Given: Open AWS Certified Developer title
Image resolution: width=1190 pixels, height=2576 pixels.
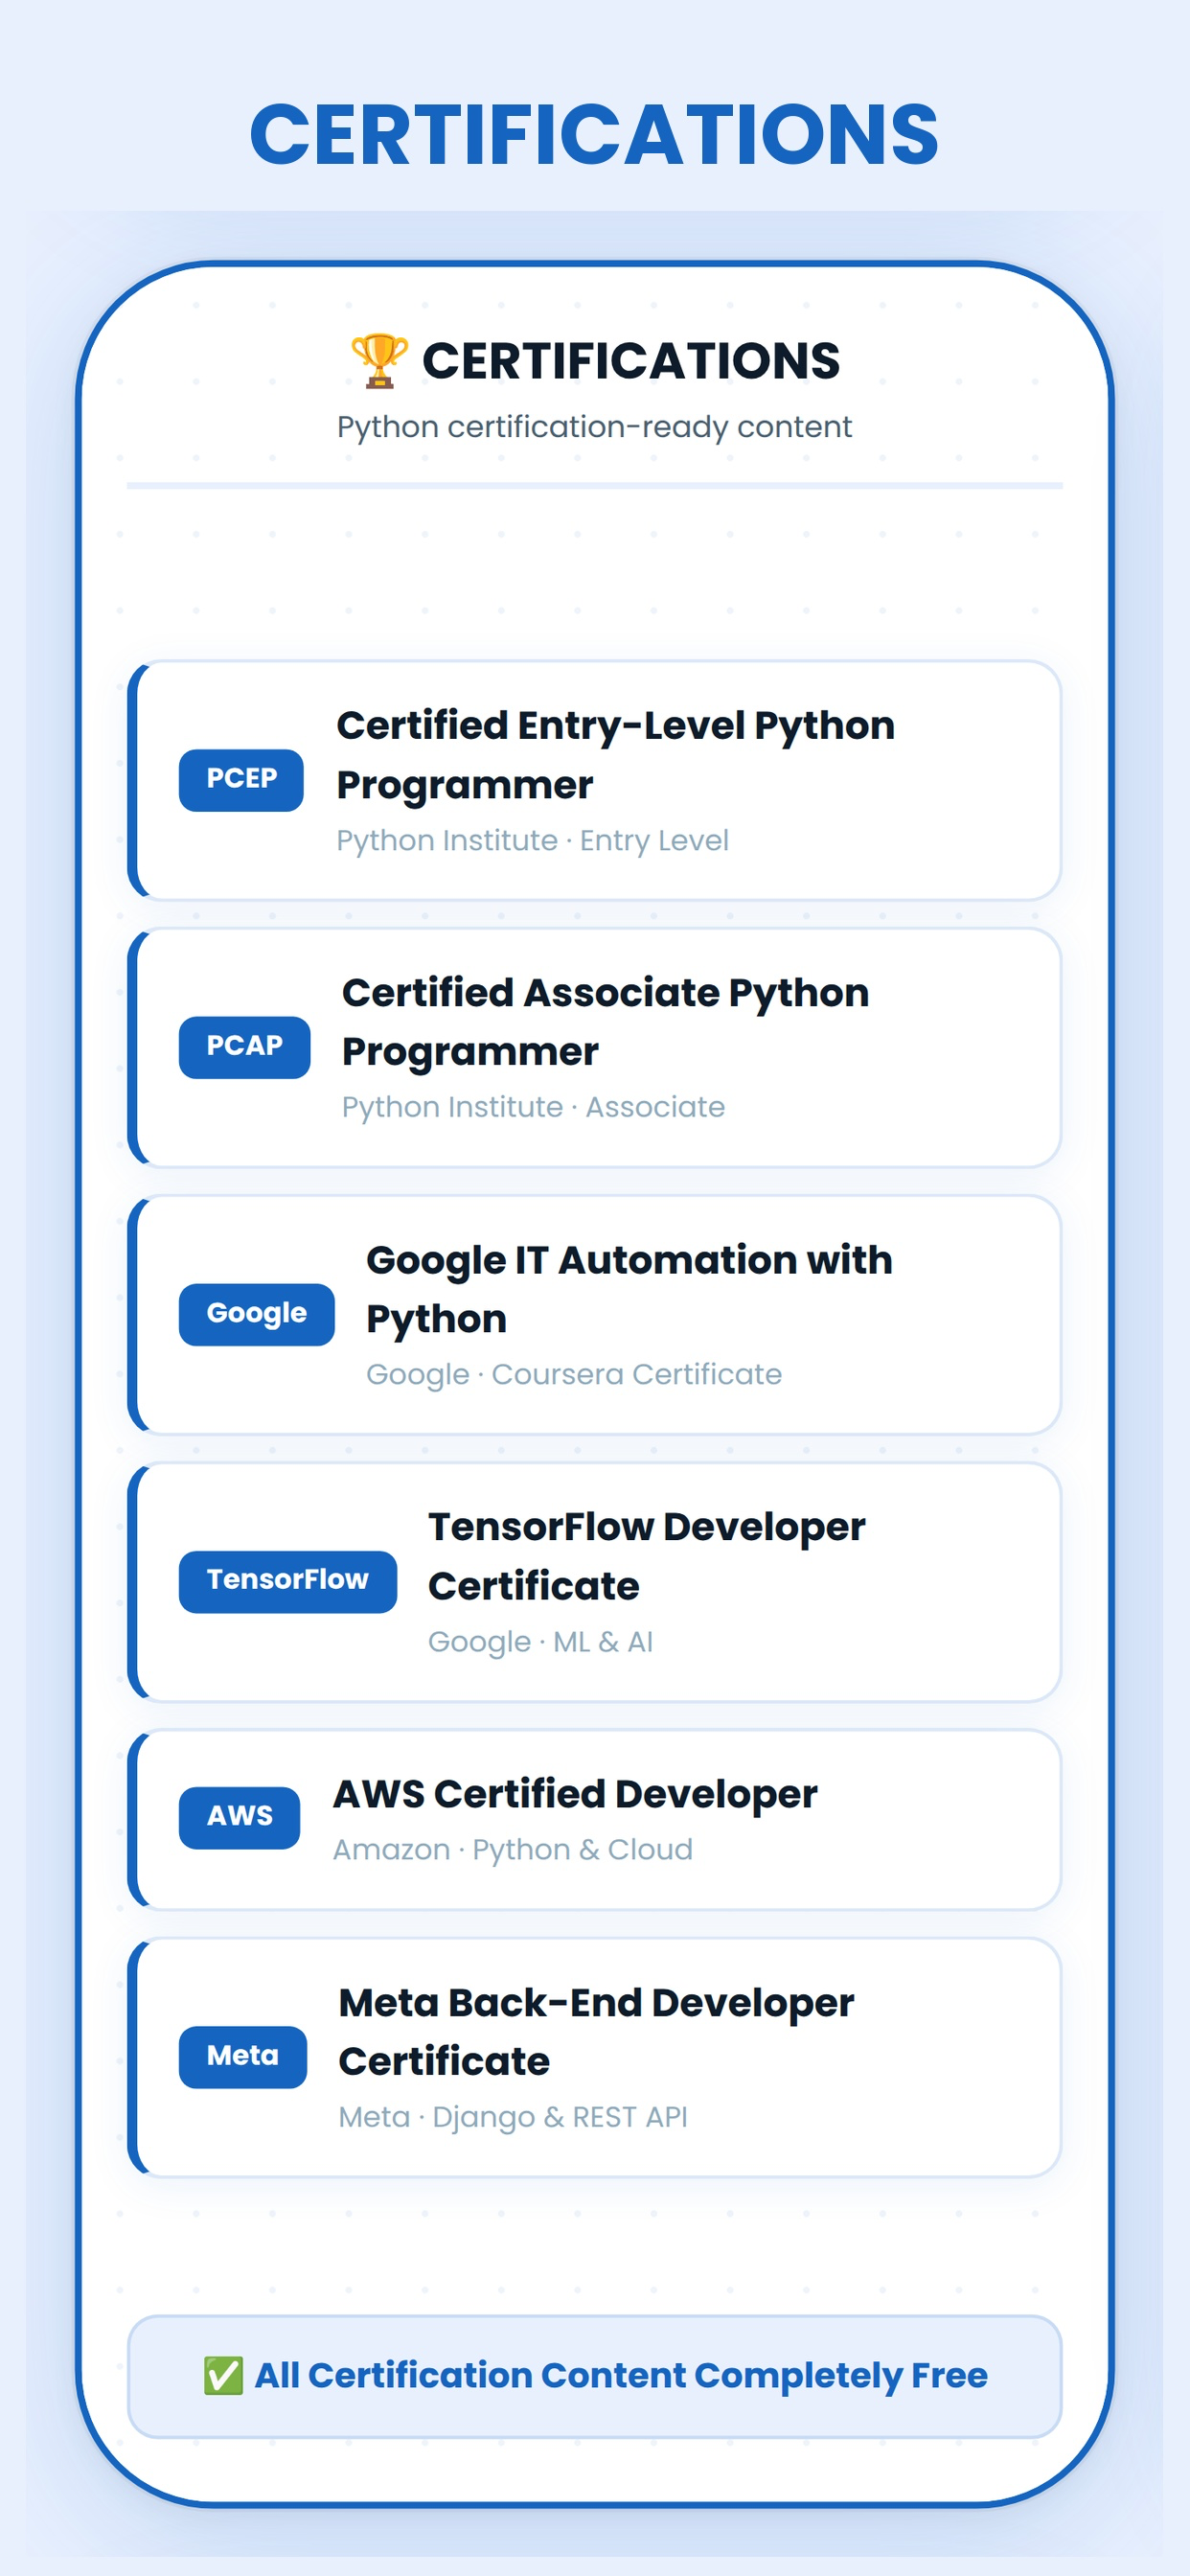Looking at the screenshot, I should click(x=574, y=1794).
